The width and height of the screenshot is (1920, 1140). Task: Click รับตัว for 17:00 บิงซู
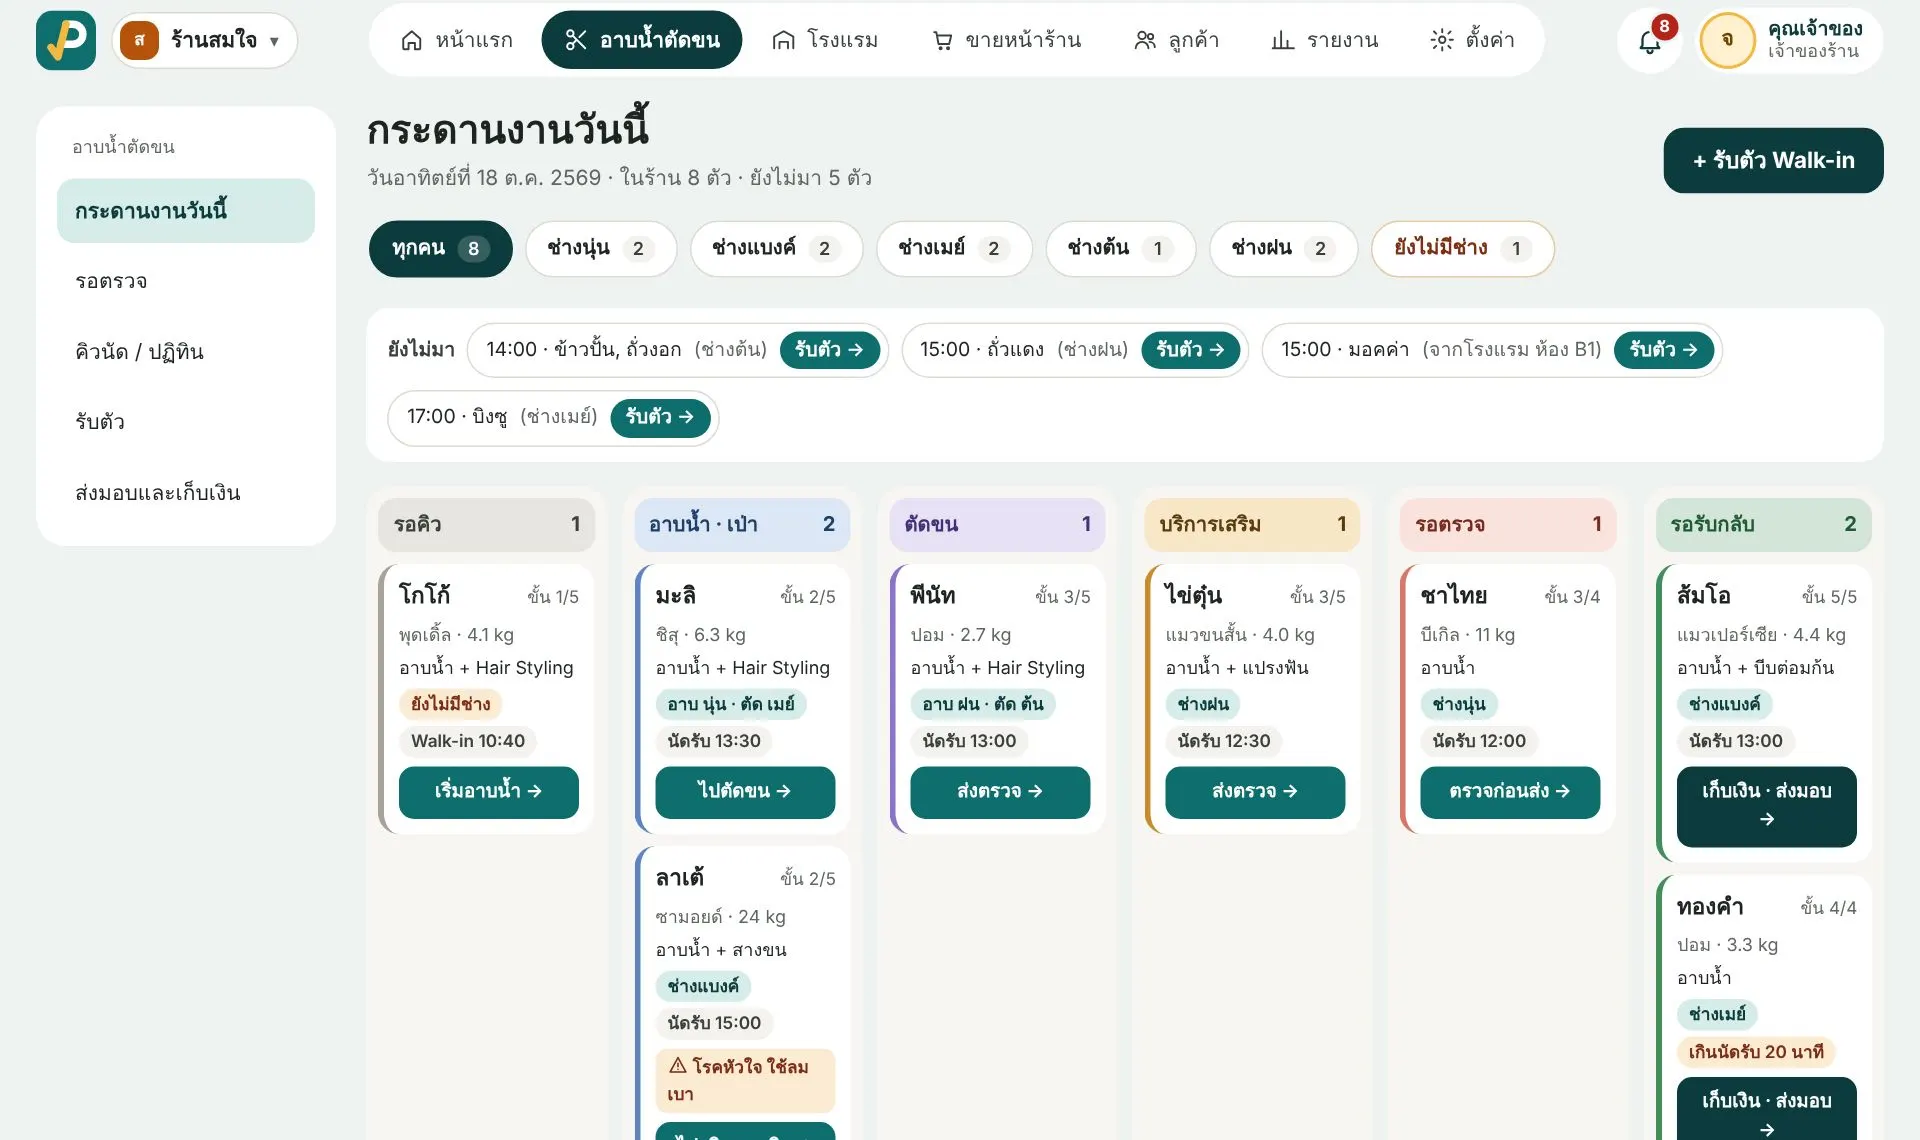point(660,417)
